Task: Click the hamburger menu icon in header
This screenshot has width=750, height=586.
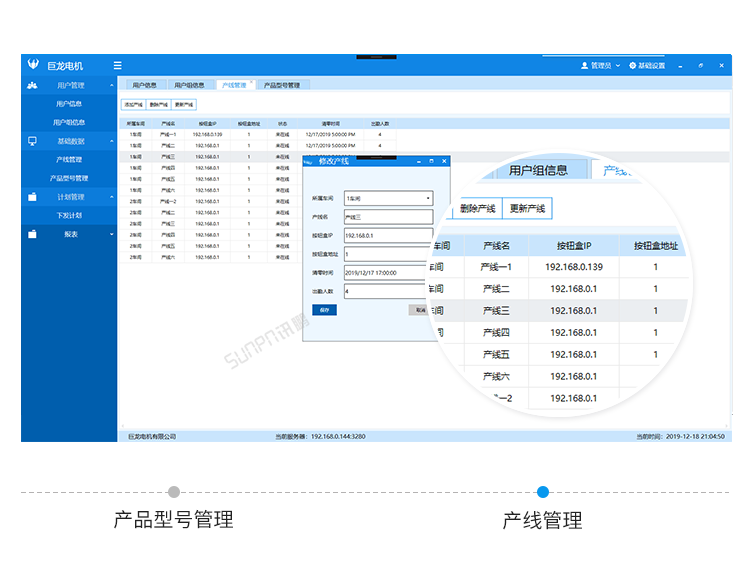Action: (x=118, y=65)
